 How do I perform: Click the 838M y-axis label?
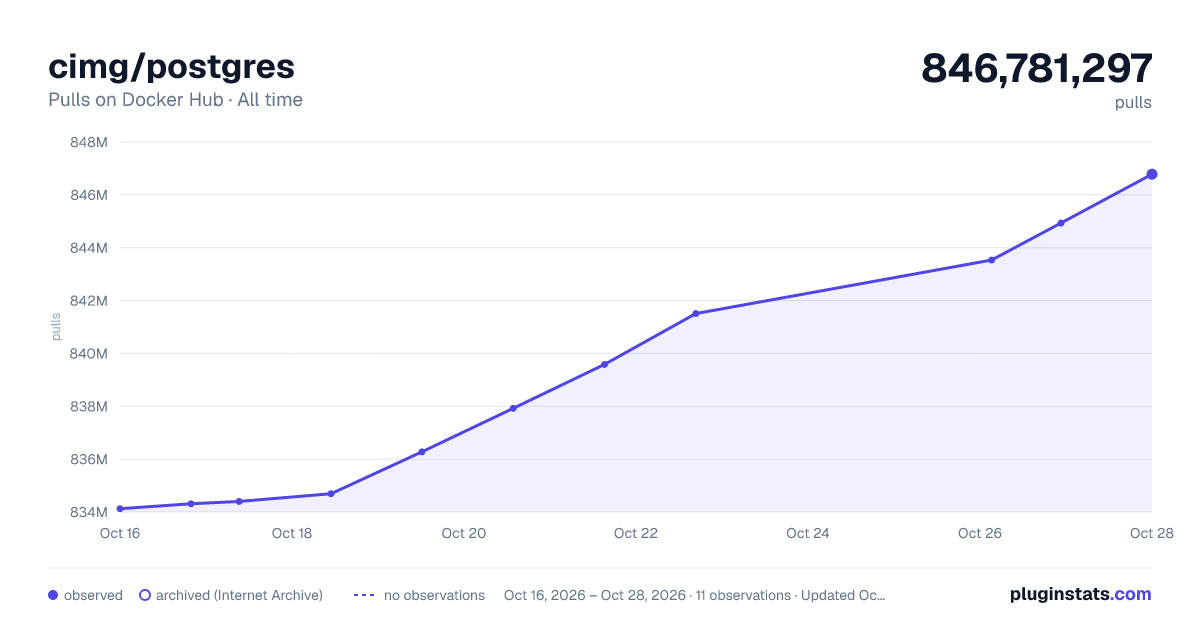point(89,407)
